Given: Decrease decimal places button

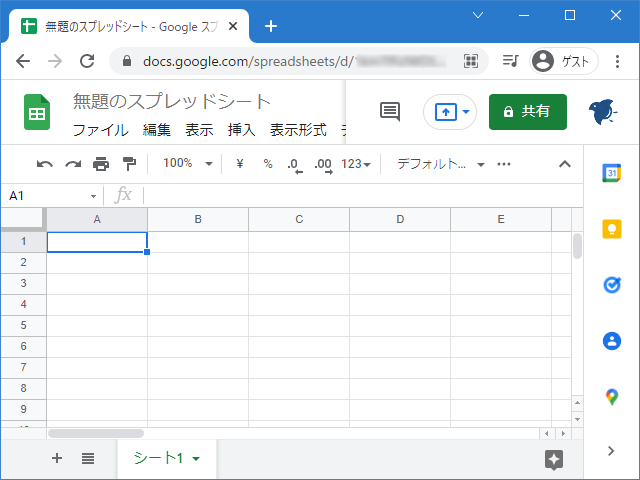Looking at the screenshot, I should (294, 165).
